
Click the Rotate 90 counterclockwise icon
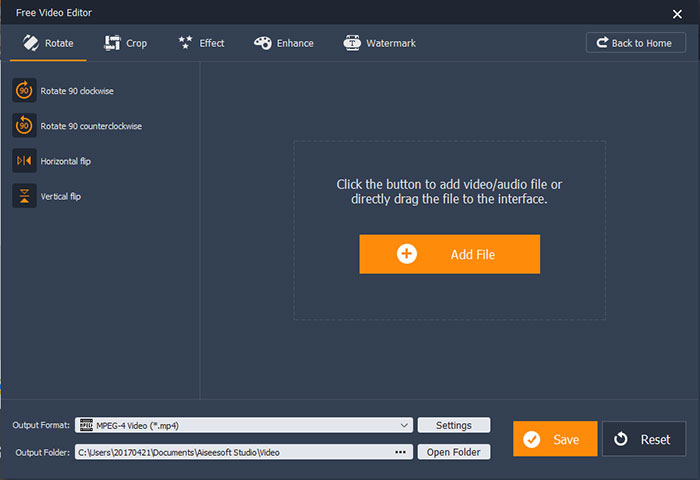coord(24,126)
